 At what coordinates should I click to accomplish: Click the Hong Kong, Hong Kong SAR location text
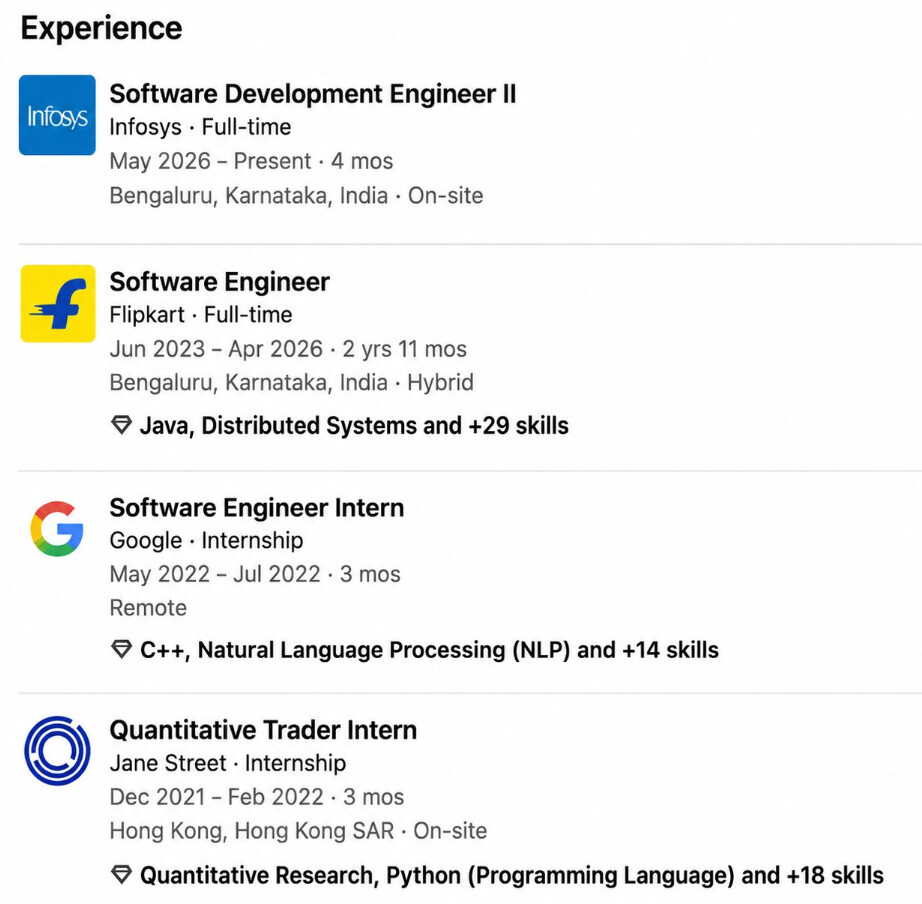coord(252,830)
